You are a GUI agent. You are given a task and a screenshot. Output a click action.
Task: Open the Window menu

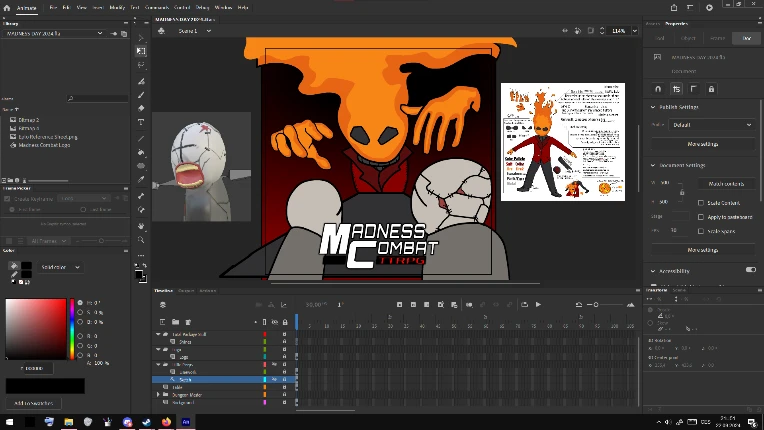coord(223,7)
